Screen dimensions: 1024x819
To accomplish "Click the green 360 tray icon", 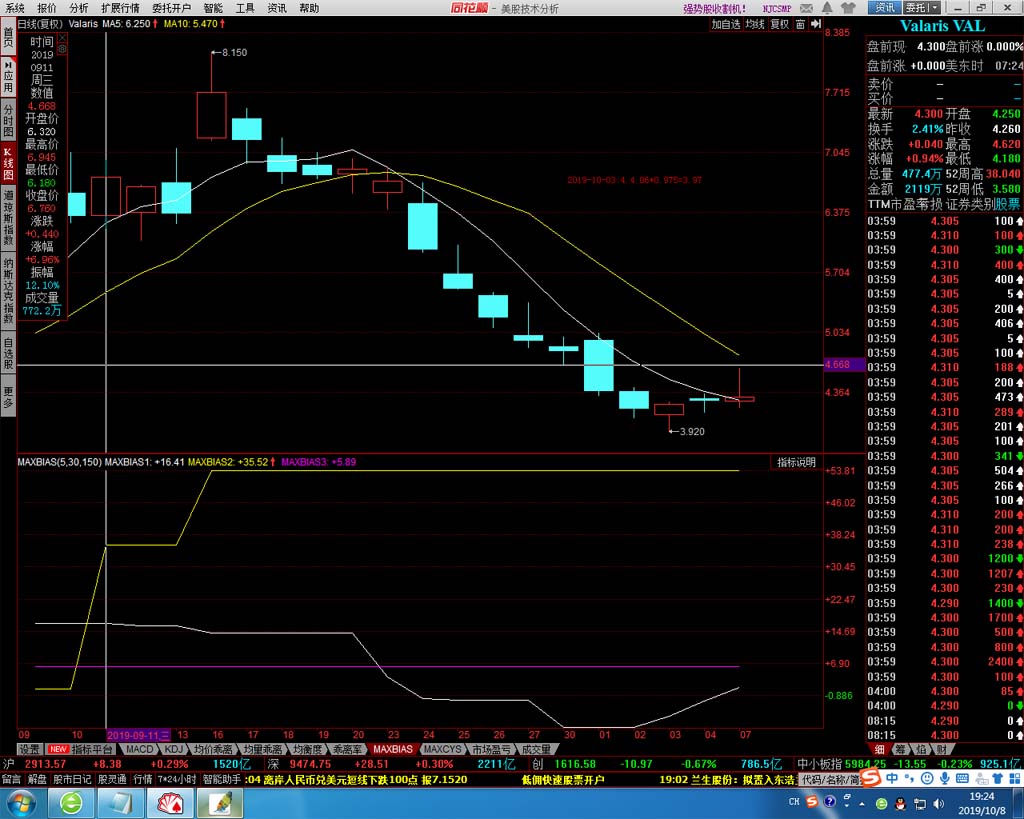I will pos(882,803).
